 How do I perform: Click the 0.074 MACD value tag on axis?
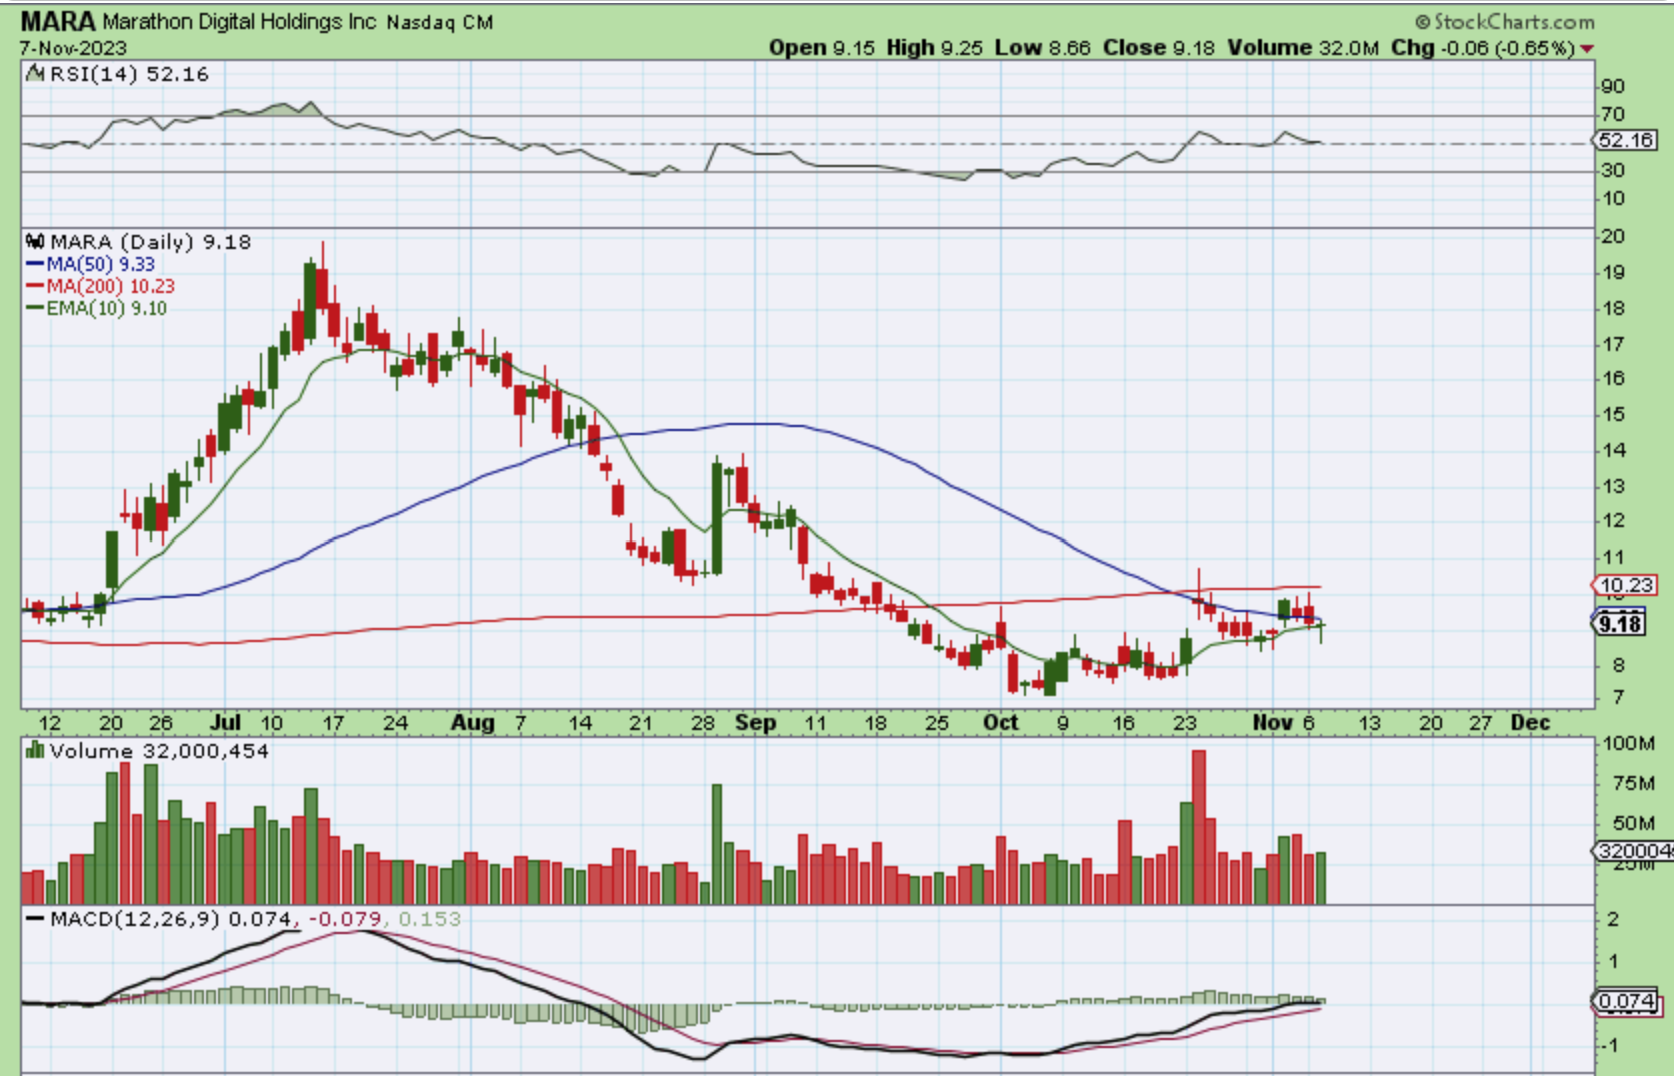coord(1626,1001)
